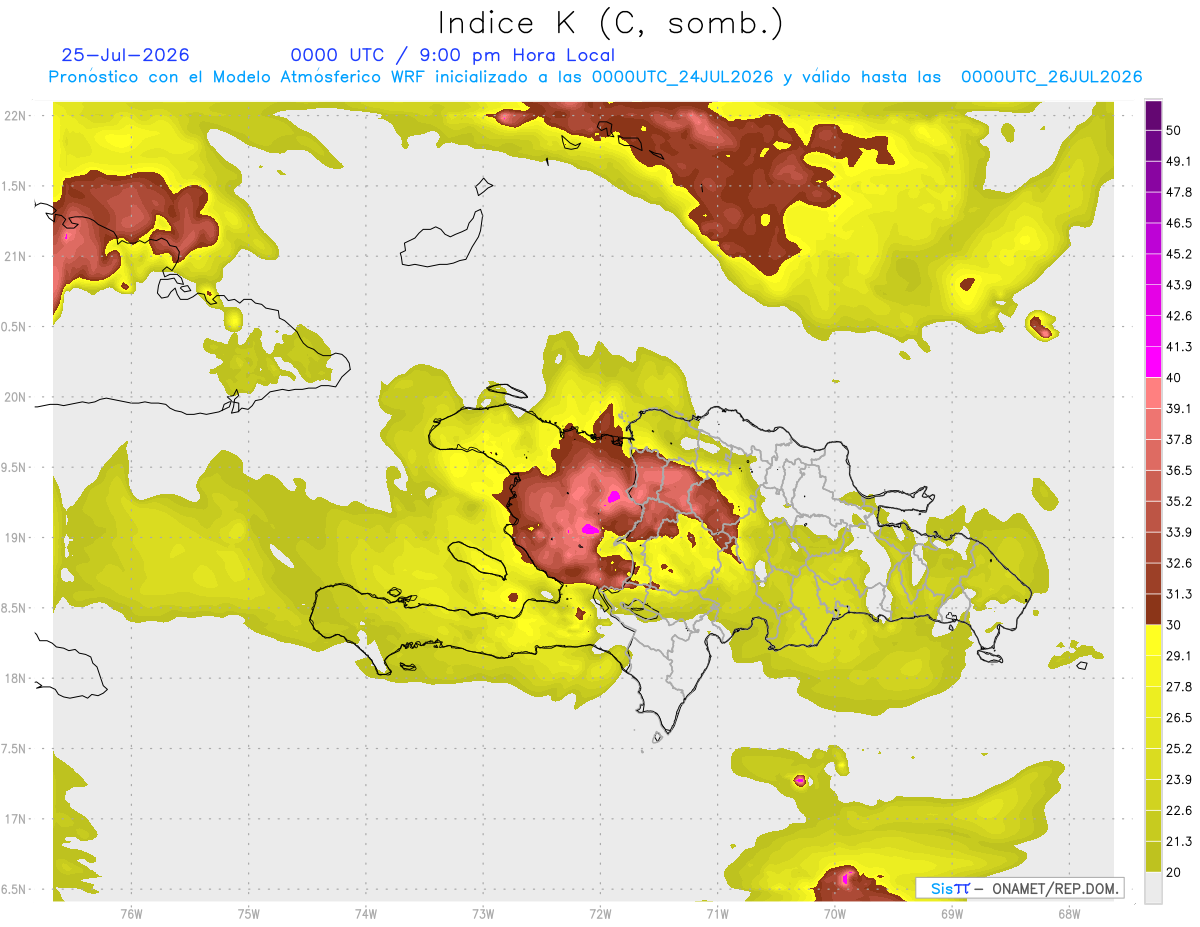The width and height of the screenshot is (1200, 927).
Task: Click the "74W" longitude label
Action: tap(365, 914)
